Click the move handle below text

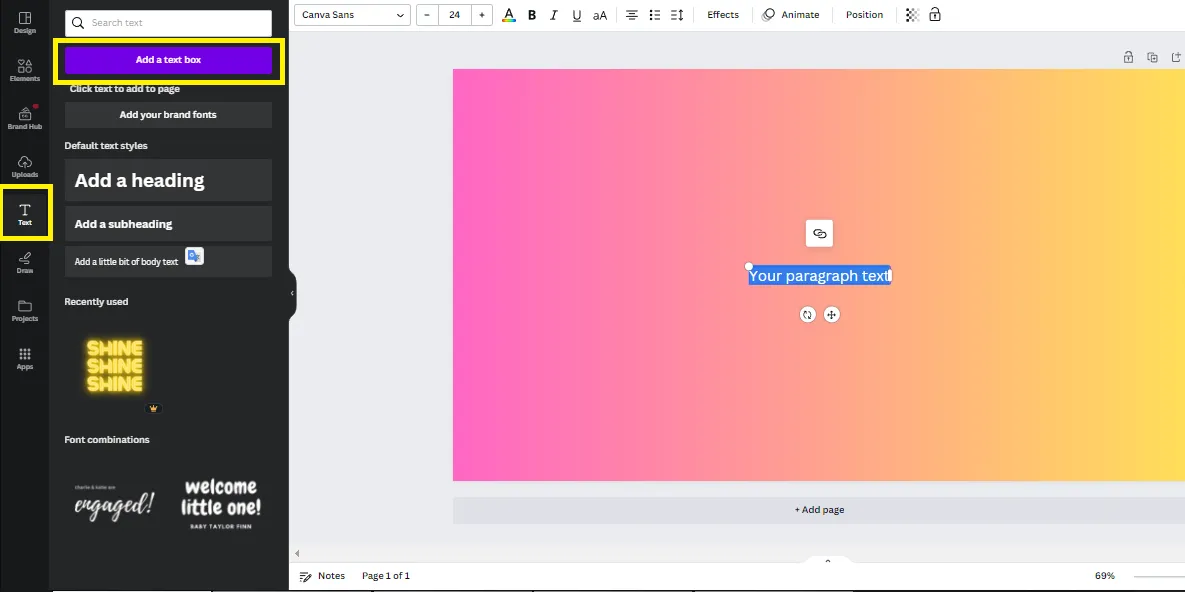point(831,315)
